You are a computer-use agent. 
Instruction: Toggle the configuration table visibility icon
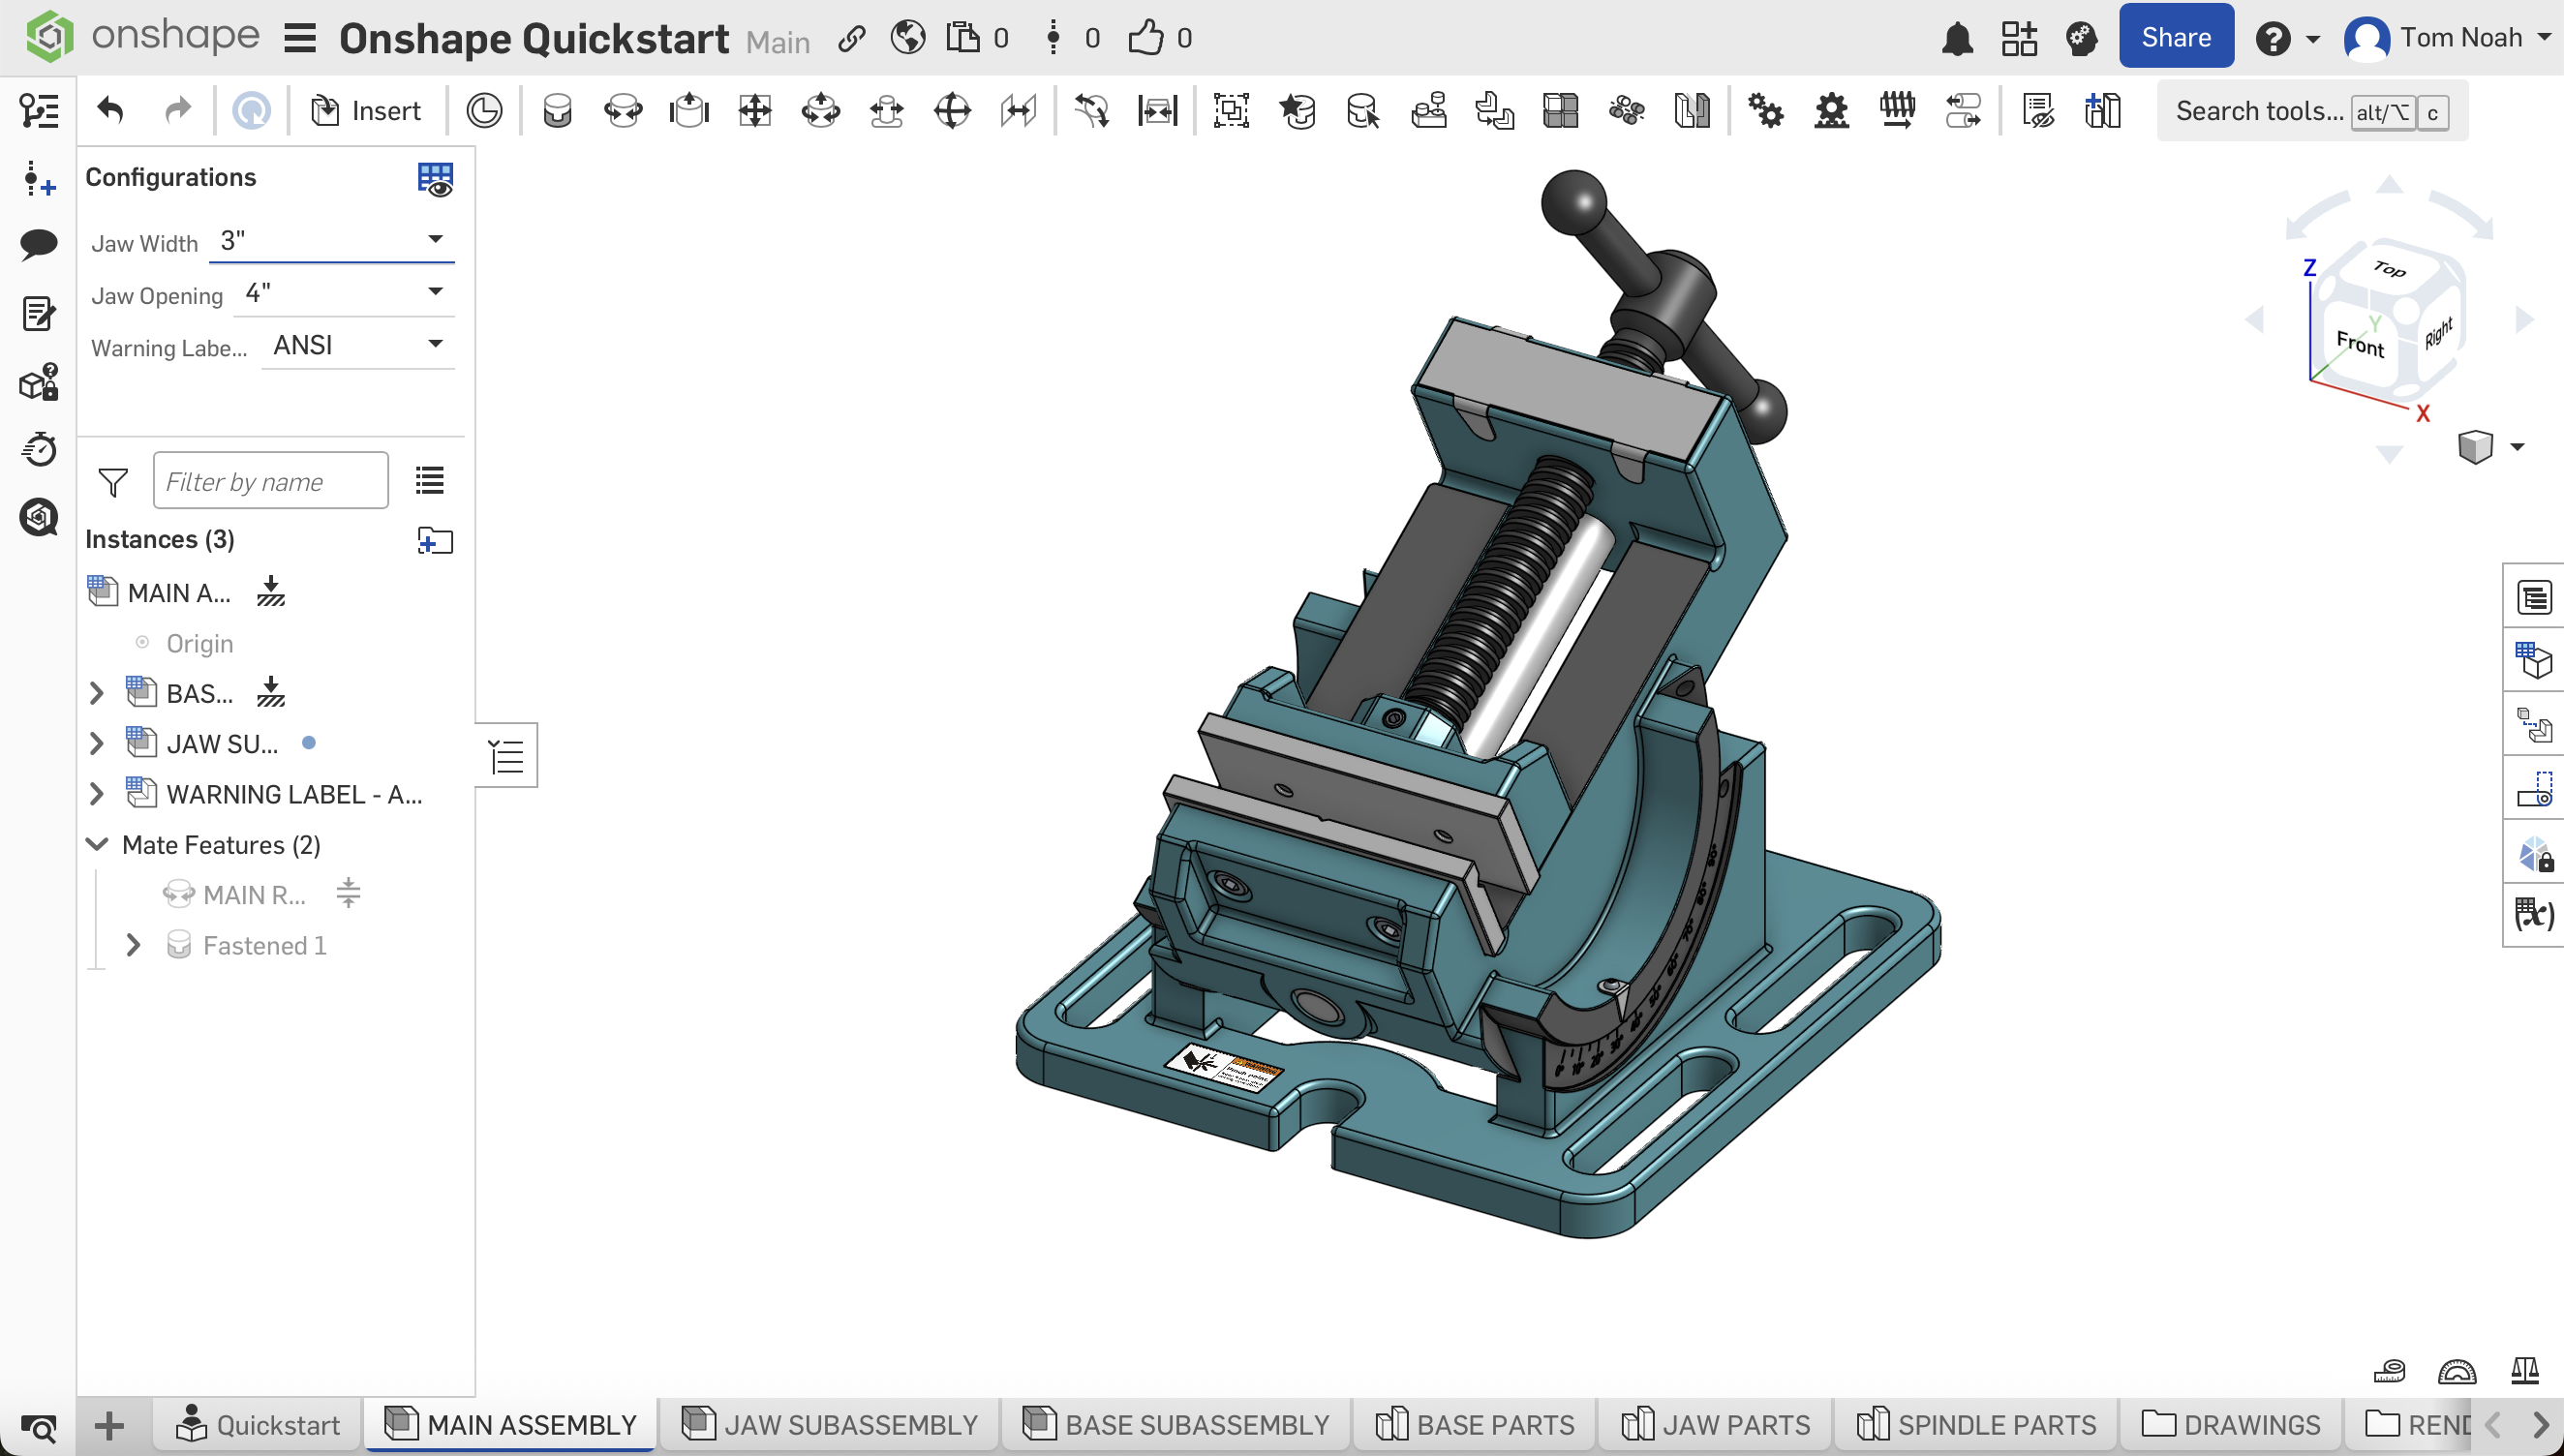(435, 179)
